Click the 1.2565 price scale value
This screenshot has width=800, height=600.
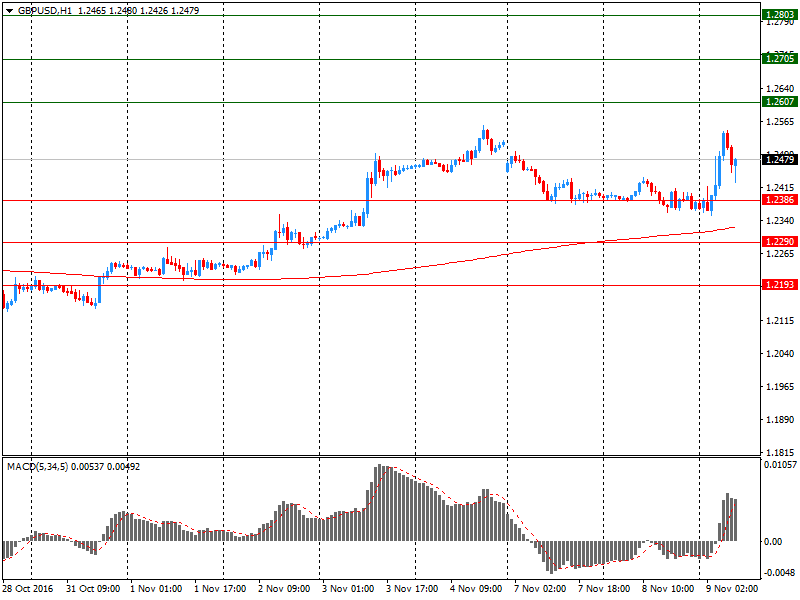point(780,121)
